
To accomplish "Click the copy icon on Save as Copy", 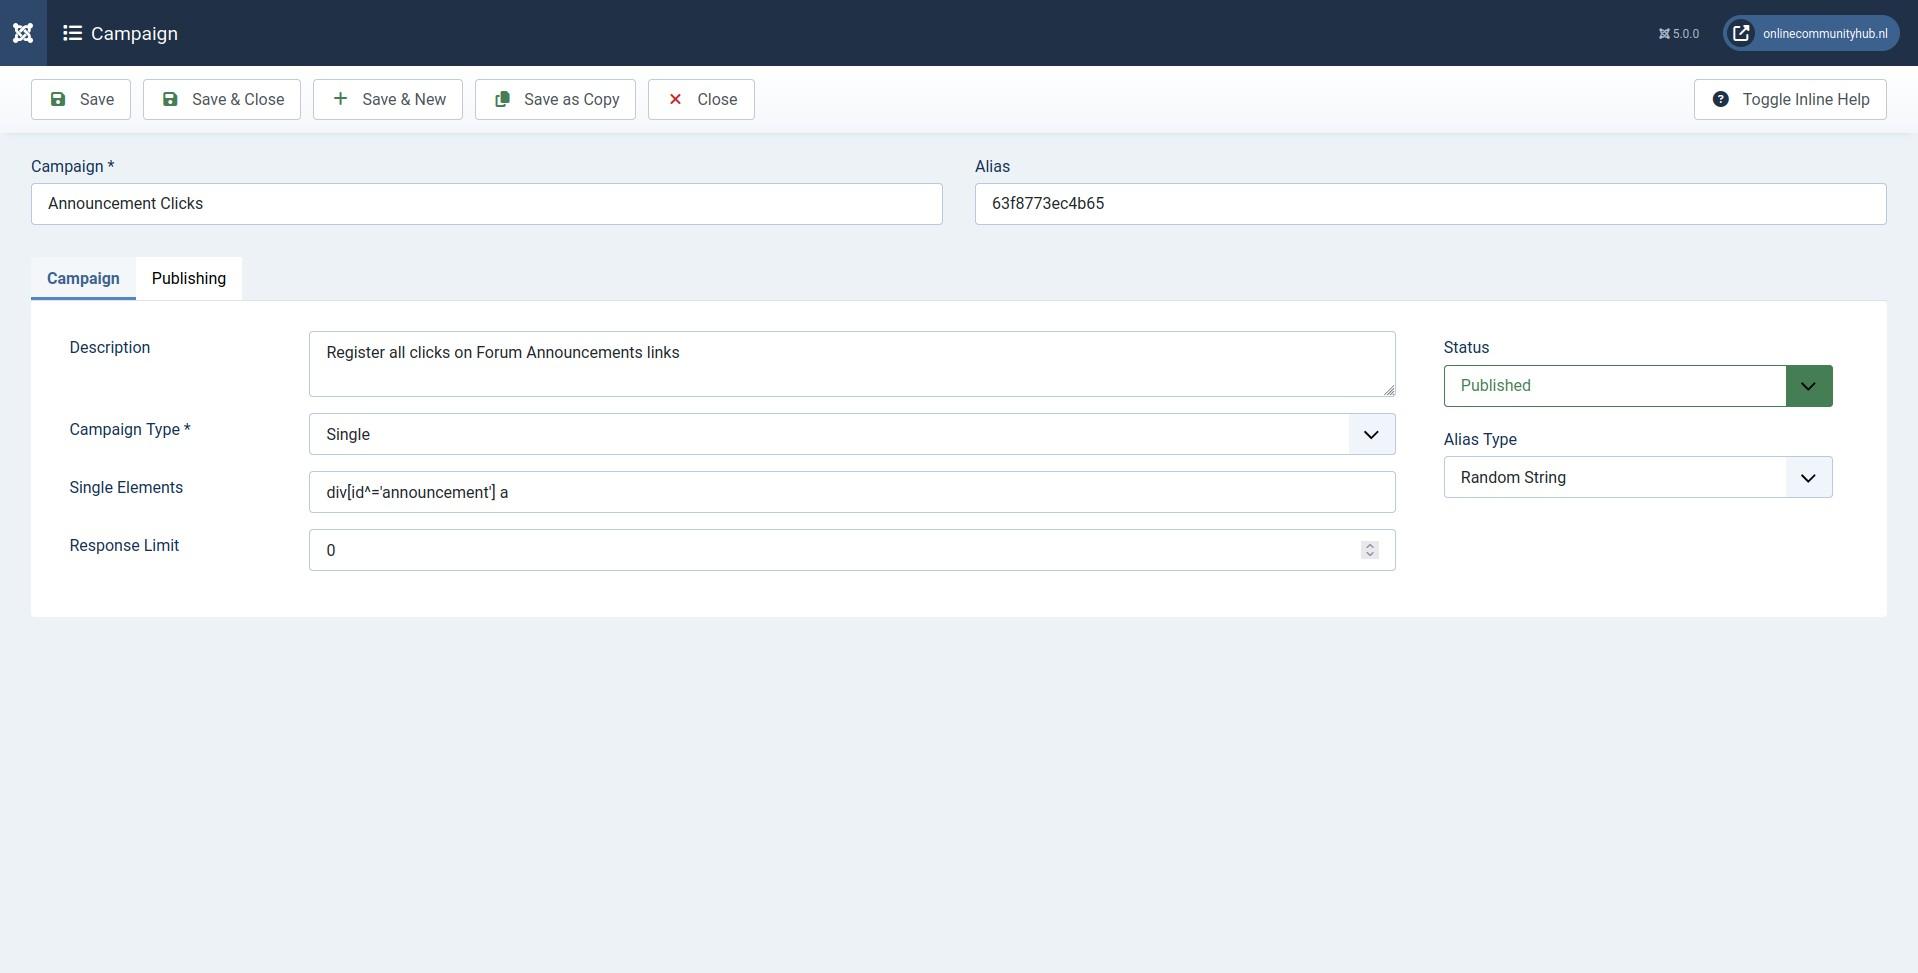I will coord(503,99).
